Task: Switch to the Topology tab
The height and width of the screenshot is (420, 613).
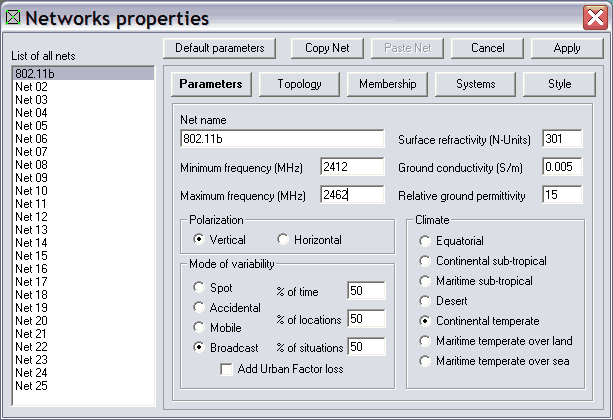Action: tap(298, 85)
